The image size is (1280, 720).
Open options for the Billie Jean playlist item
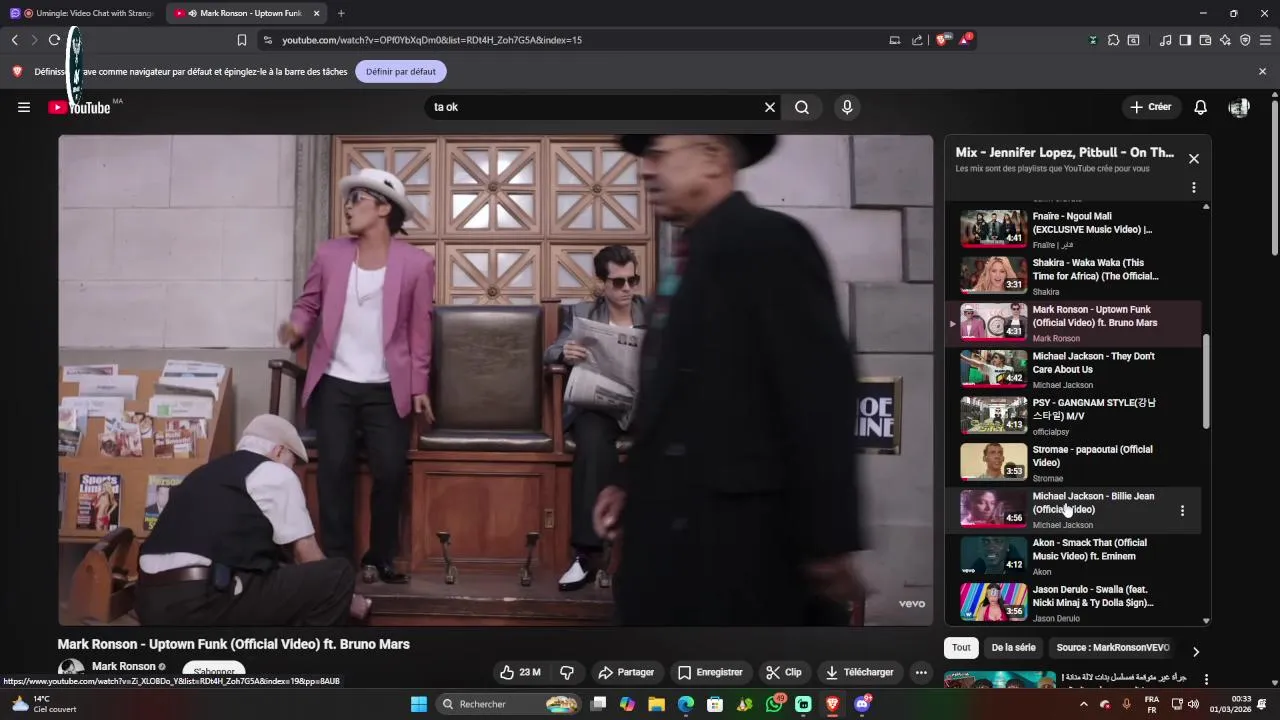point(1182,510)
